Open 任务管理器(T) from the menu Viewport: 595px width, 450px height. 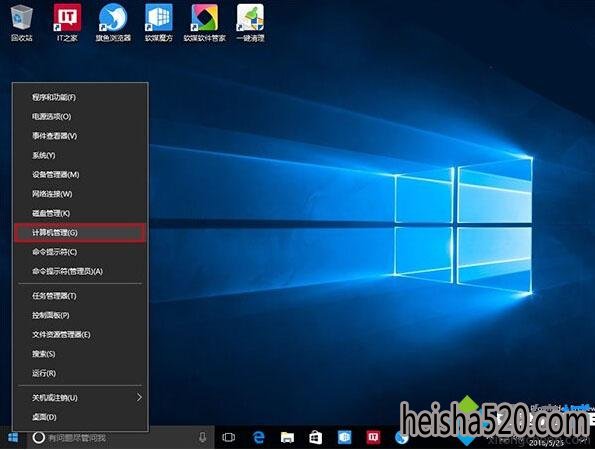point(80,296)
